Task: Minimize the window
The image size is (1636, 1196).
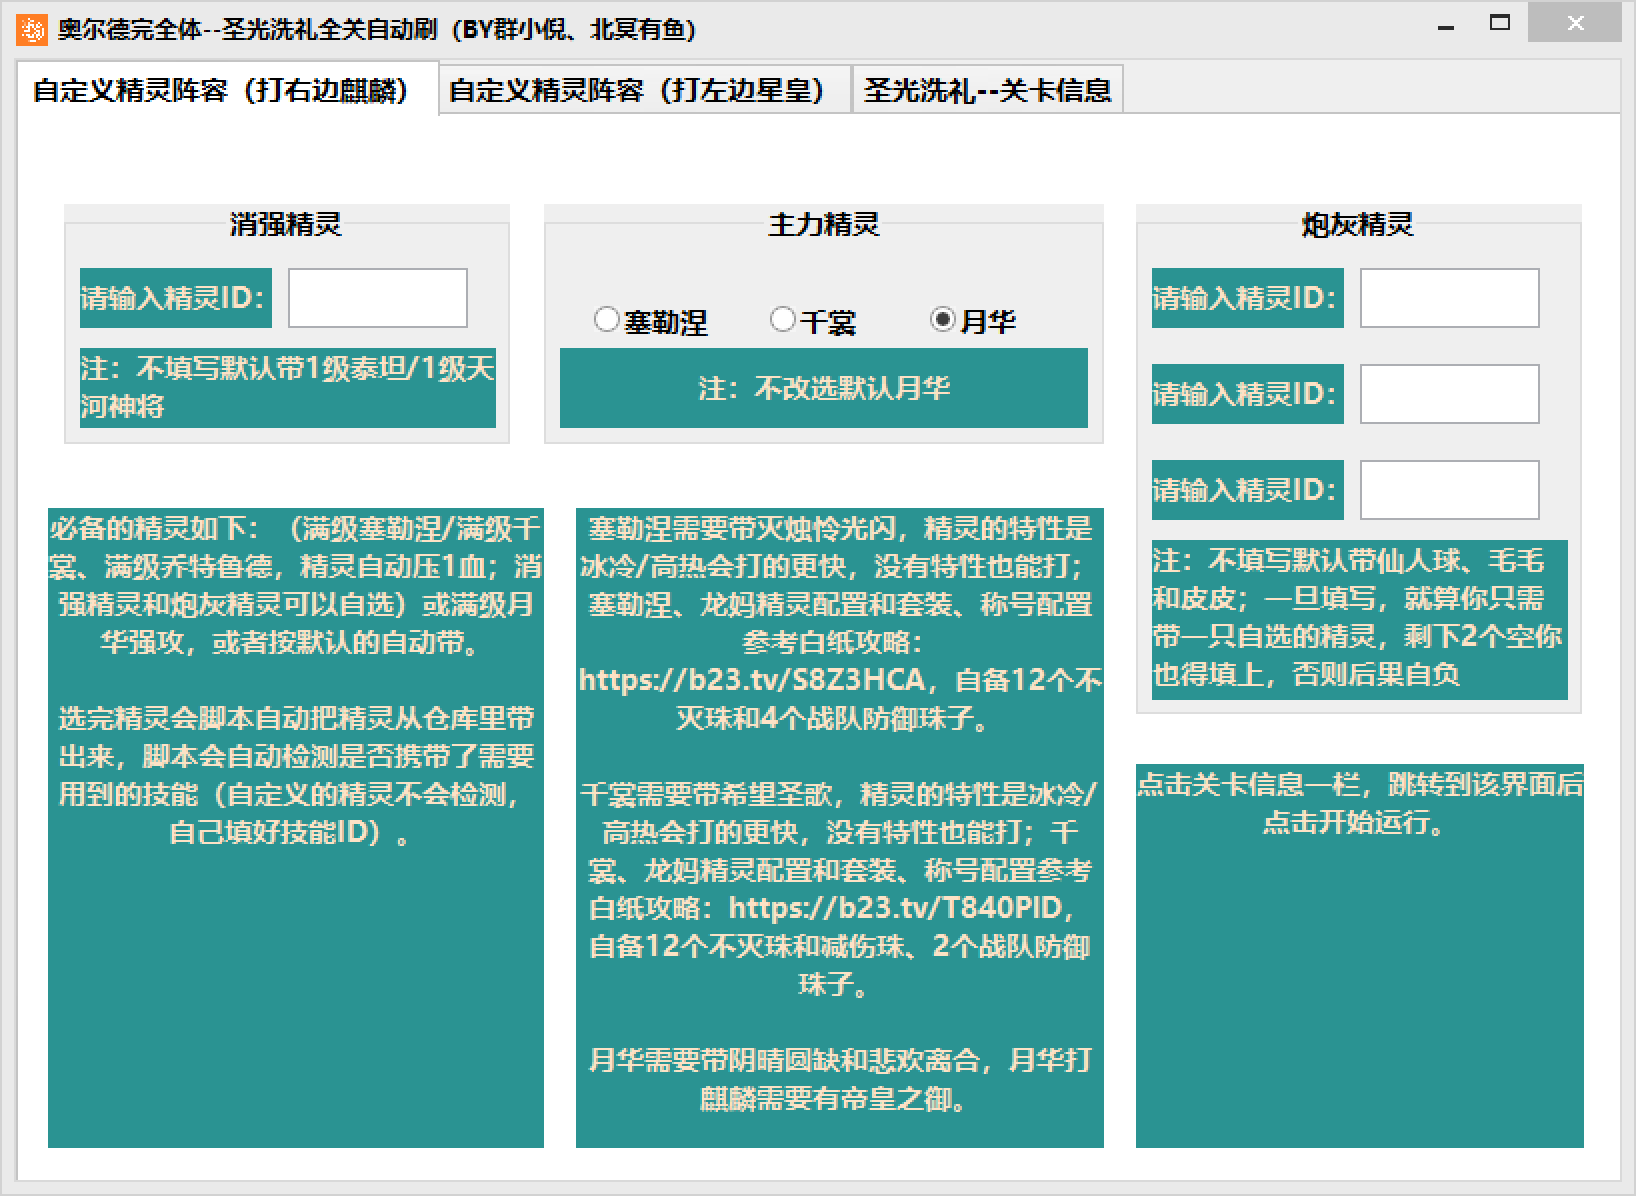Action: tap(1446, 26)
